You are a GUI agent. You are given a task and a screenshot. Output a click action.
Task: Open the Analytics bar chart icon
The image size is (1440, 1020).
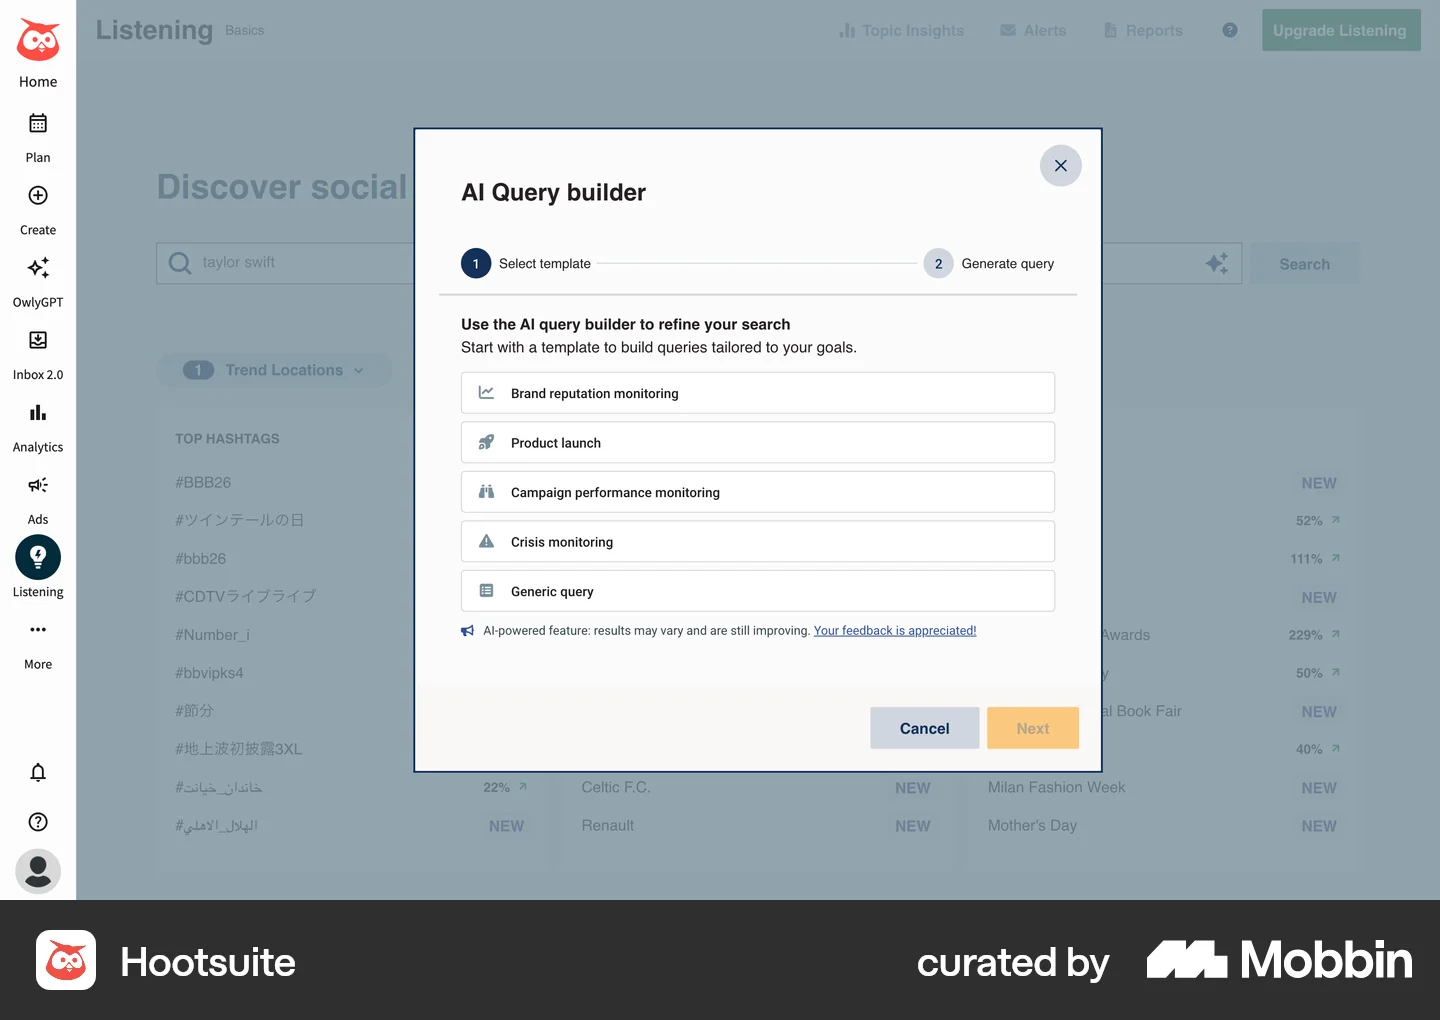38,413
